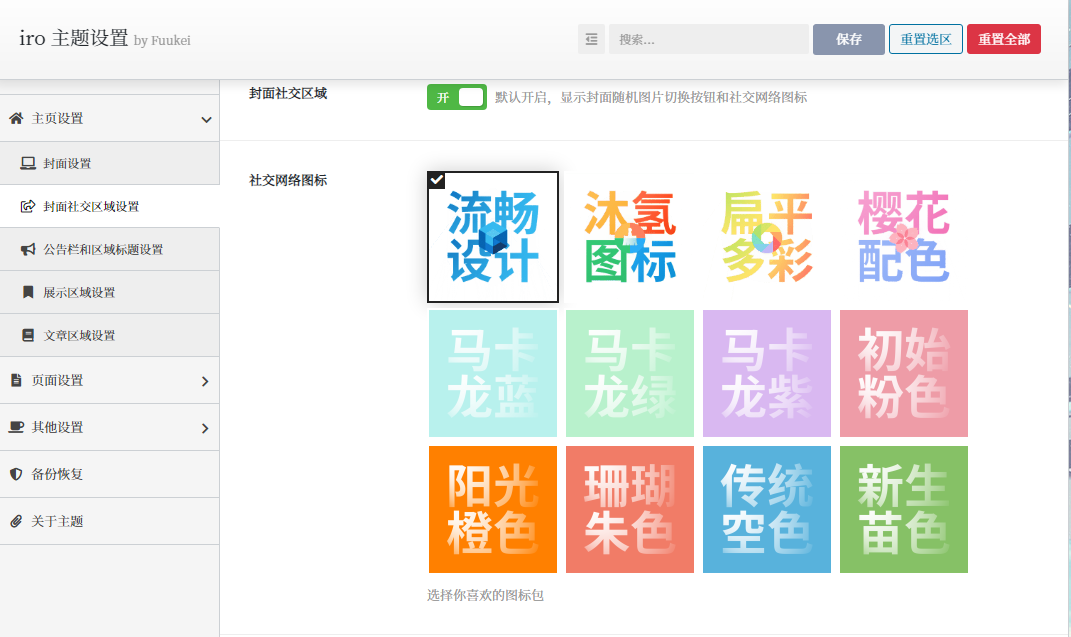Screen dimensions: 1071x637
Task: Choose the 马卡龙蓝 color tile
Action: (x=492, y=373)
